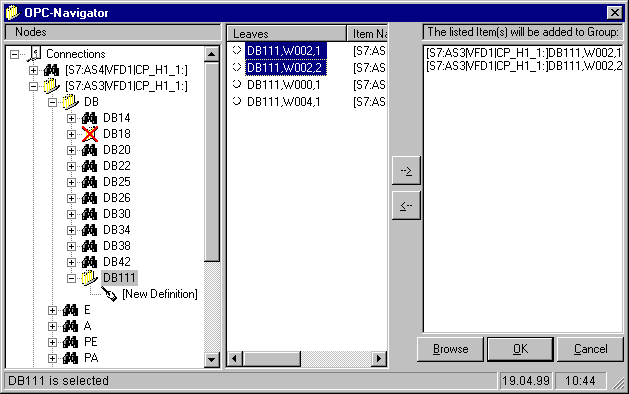Confirm with the OK button
The width and height of the screenshot is (629, 394).
click(520, 349)
